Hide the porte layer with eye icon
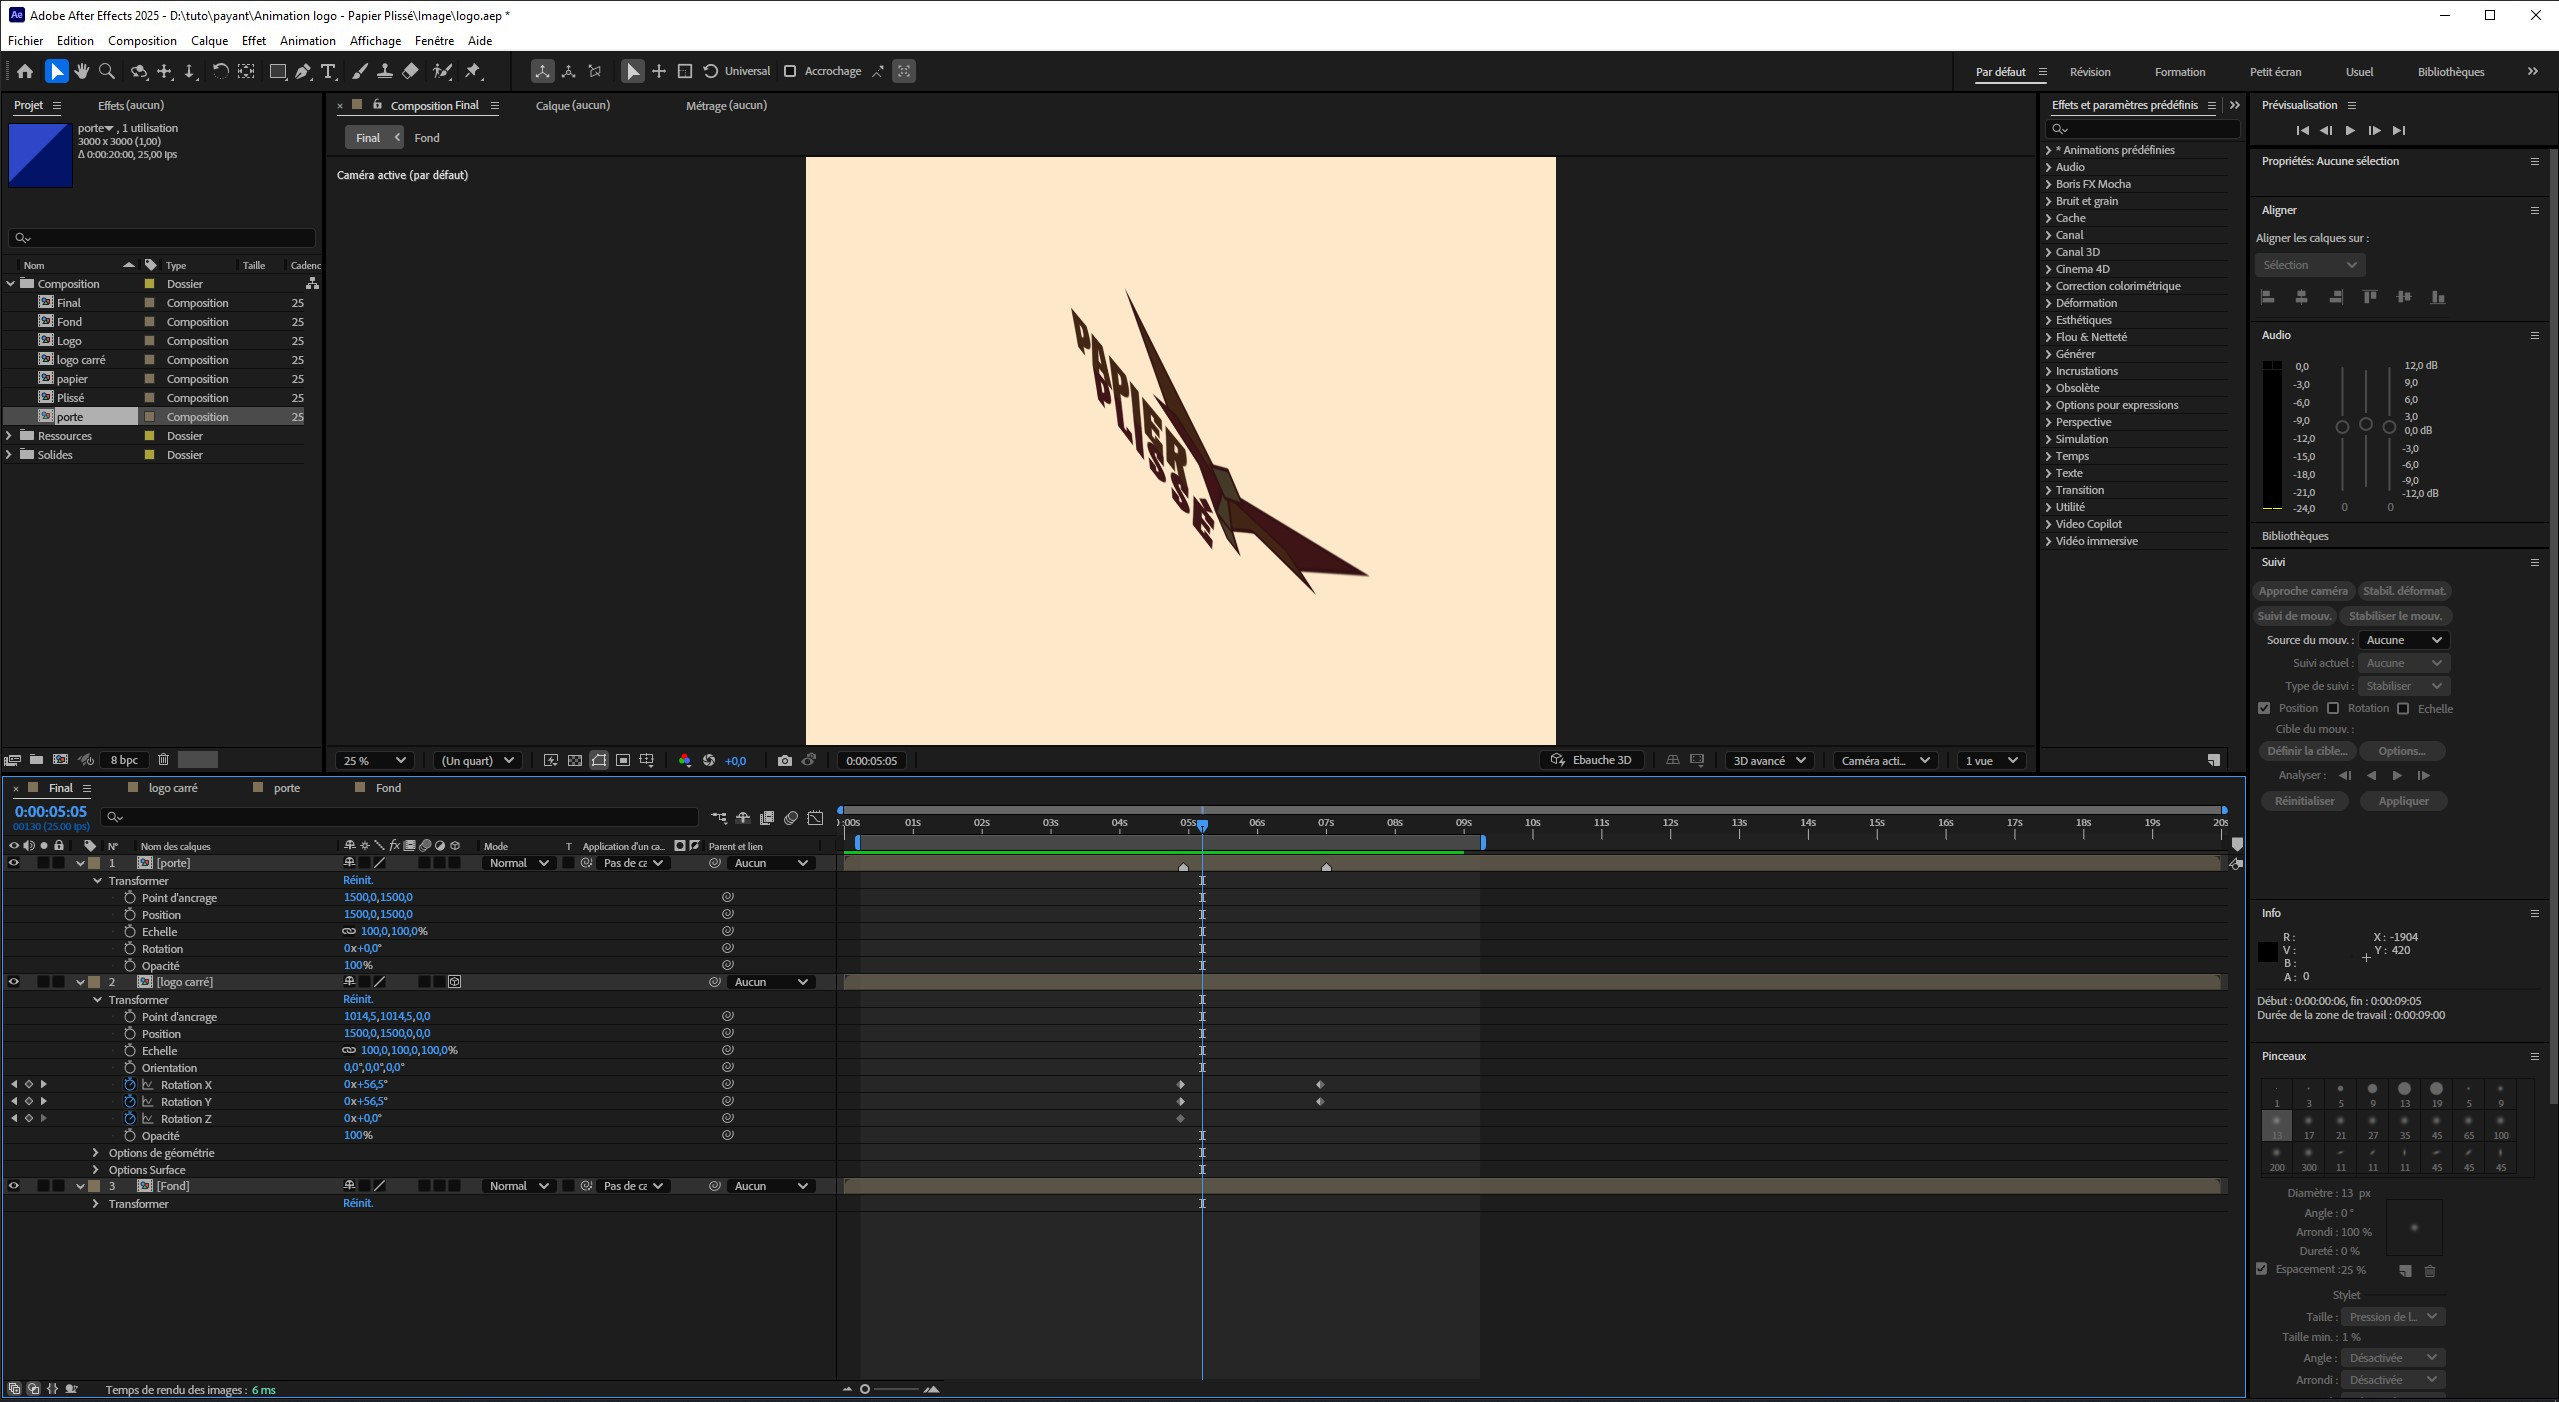This screenshot has height=1402, width=2559. 14,863
